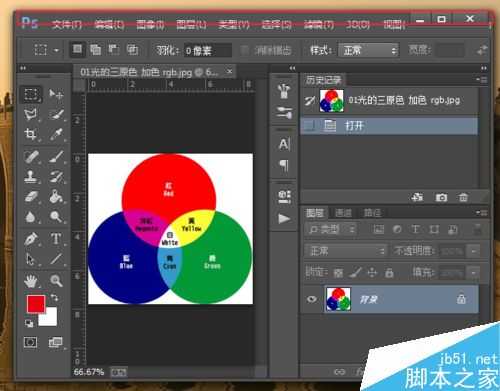Viewport: 500px width, 391px height.
Task: Click the camera icon for a new snapshot
Action: [x=441, y=197]
